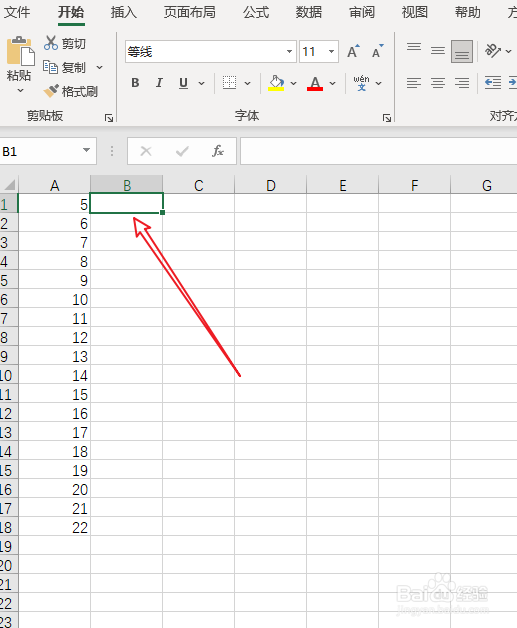Viewport: 517px width, 628px height.
Task: Expand the underline style arrow
Action: [201, 83]
